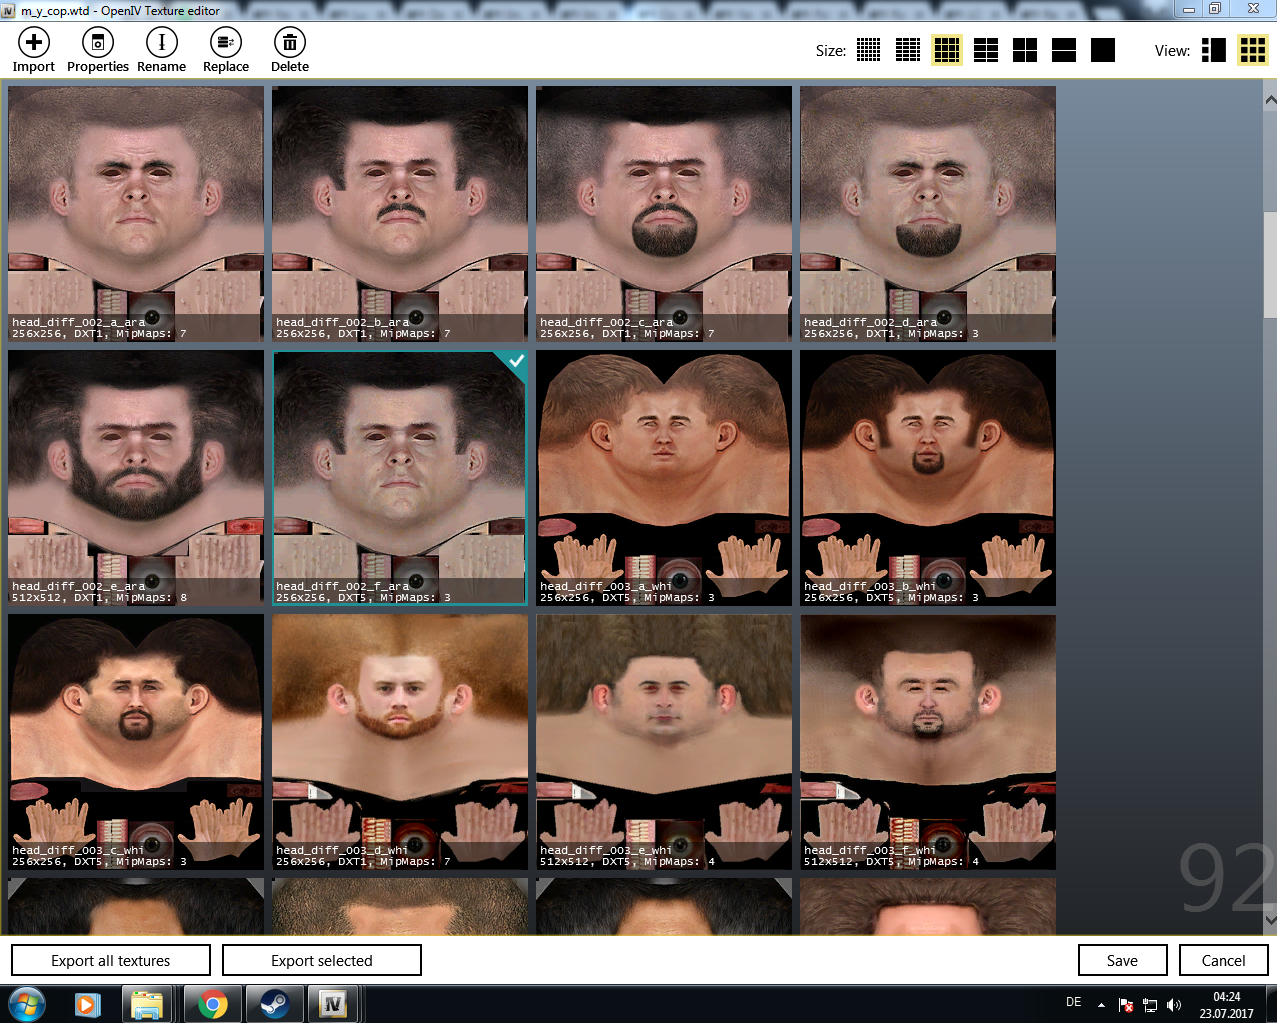
Task: Click the volume speaker tray icon
Action: click(1174, 1005)
